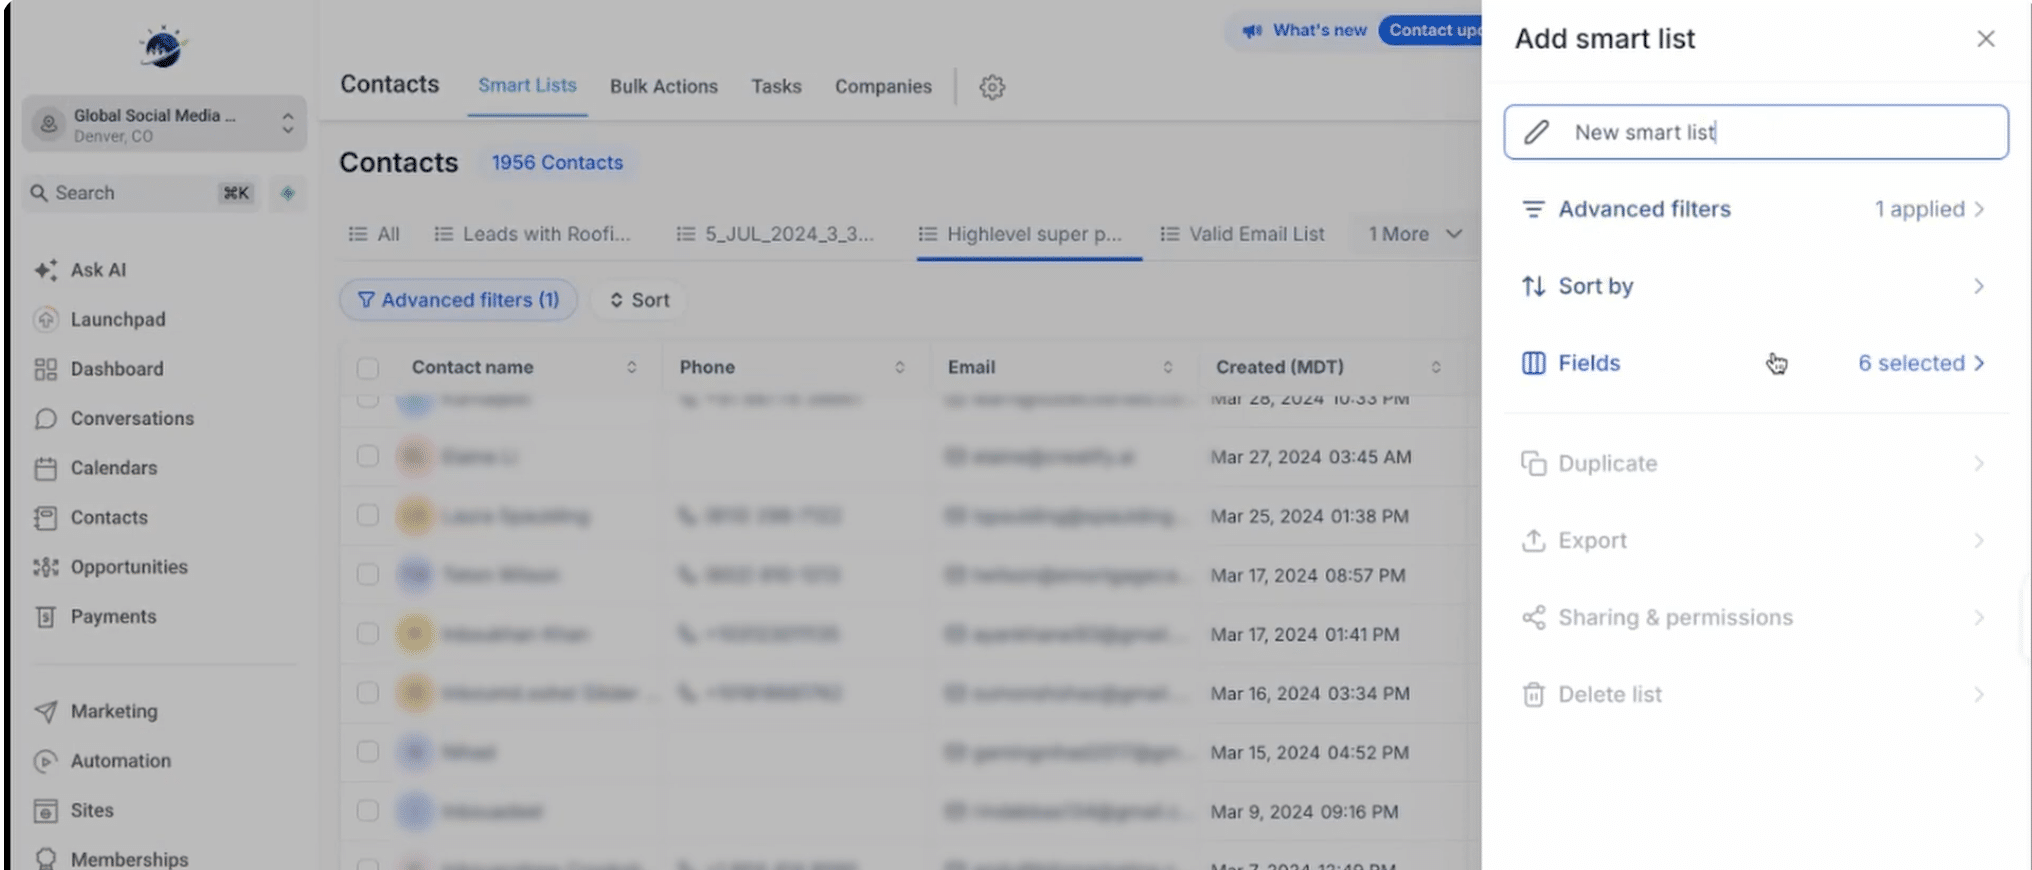This screenshot has height=870, width=2032.
Task: Open Marketing paper-plane icon
Action: coord(46,711)
